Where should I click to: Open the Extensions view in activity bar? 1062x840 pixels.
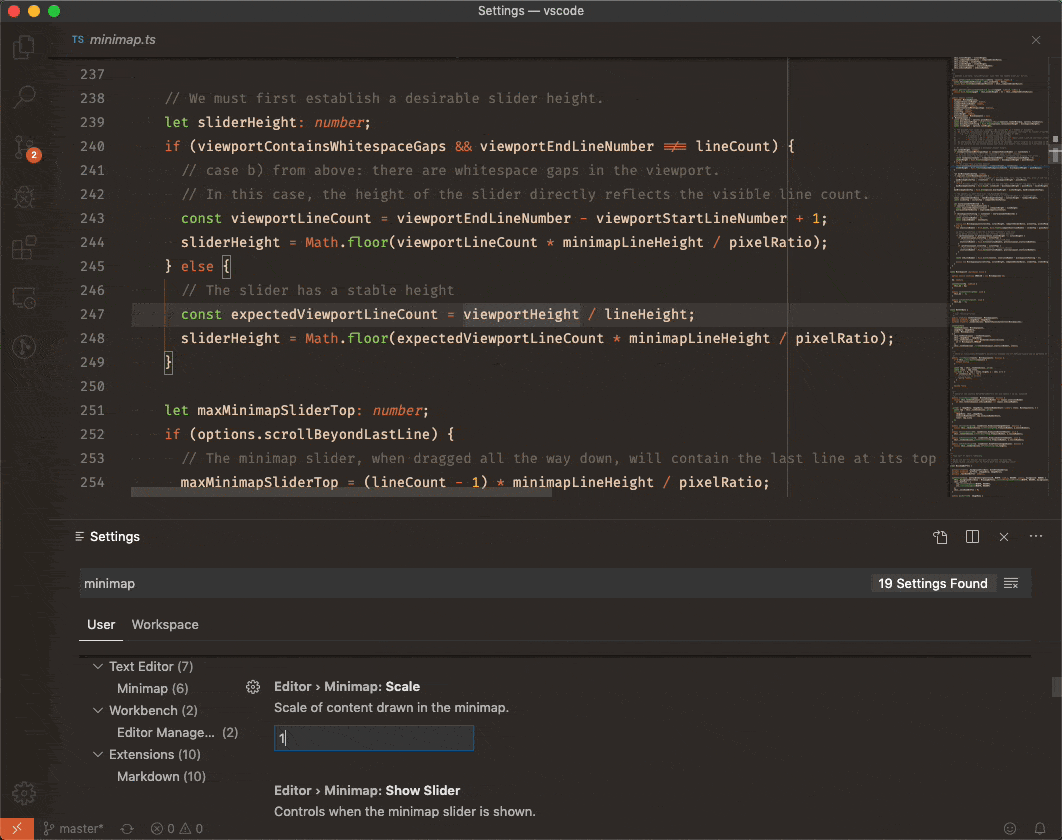[x=24, y=247]
